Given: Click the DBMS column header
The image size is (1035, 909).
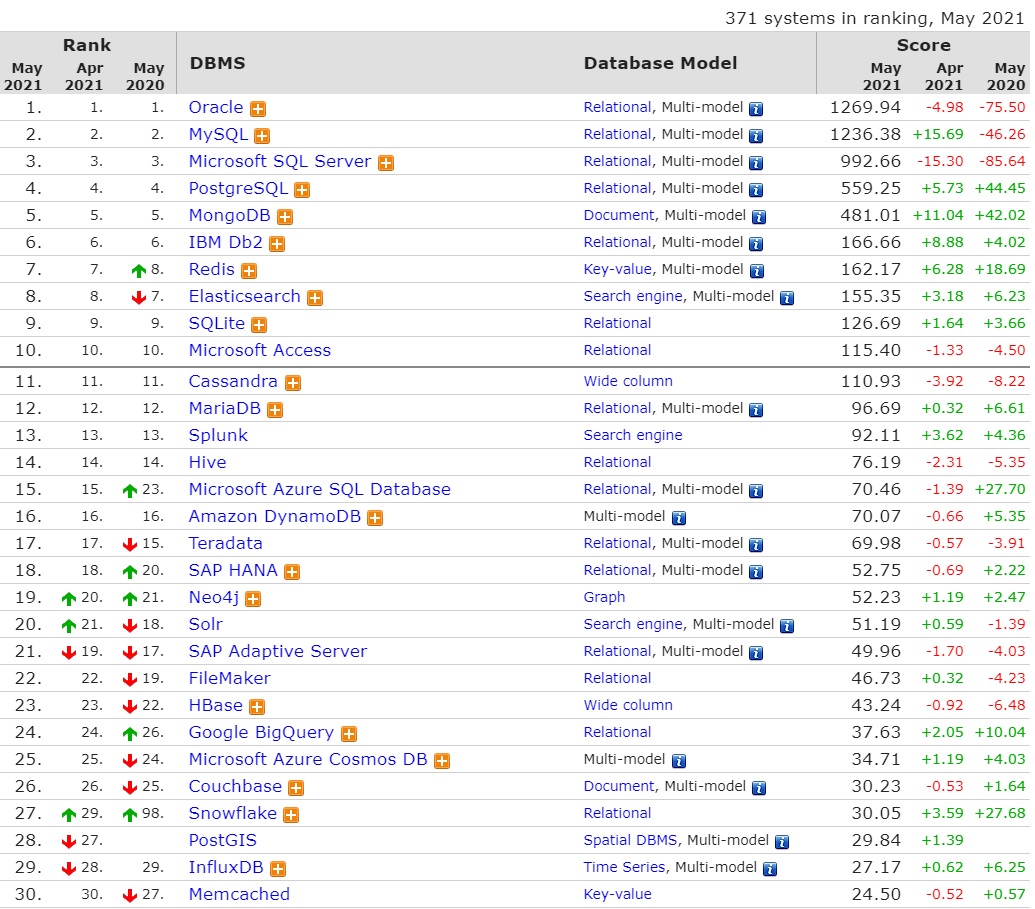Looking at the screenshot, I should point(217,63).
